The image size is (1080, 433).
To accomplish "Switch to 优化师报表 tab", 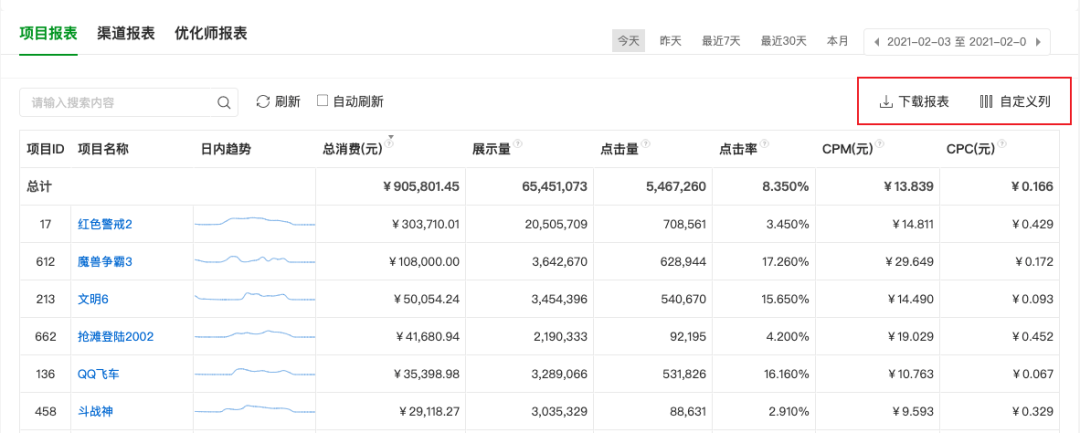I will point(211,33).
